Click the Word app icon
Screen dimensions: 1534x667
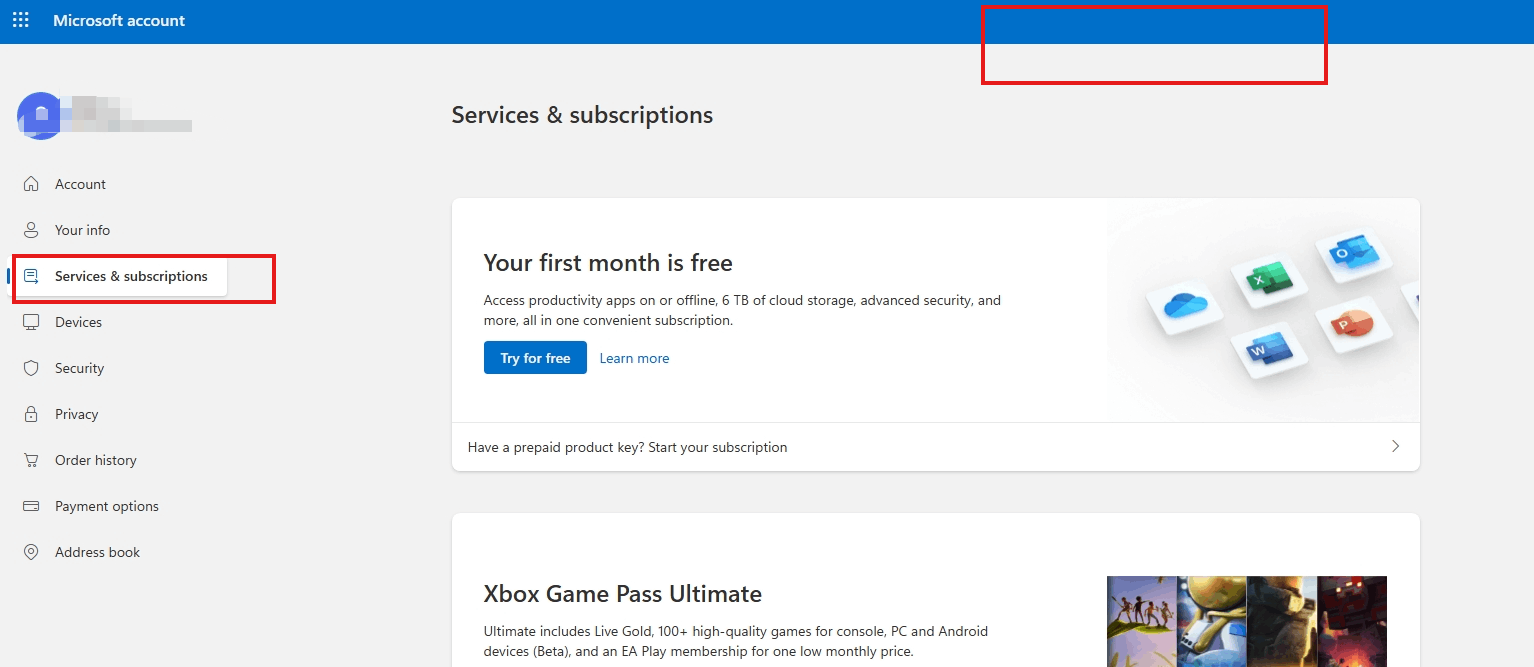pos(1269,349)
